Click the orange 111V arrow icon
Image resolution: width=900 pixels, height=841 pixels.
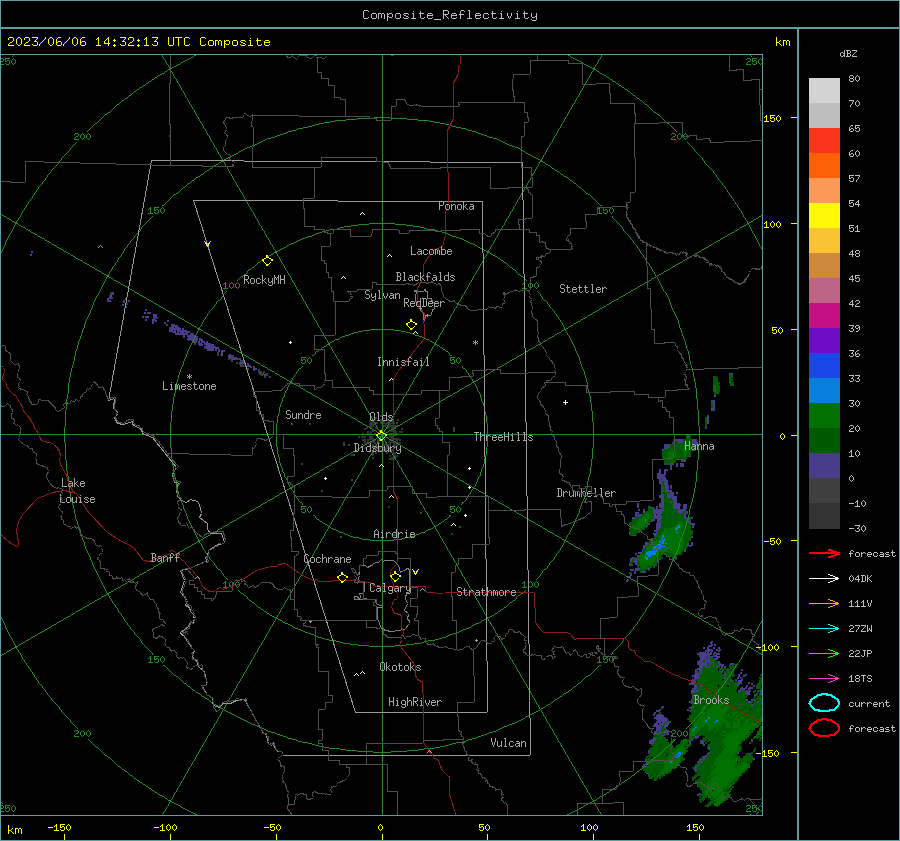(x=824, y=603)
